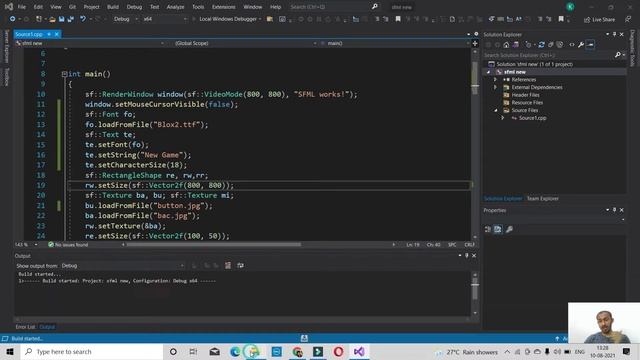The width and height of the screenshot is (640, 360).
Task: Click the Feedback icon beside Live Share
Action: tap(628, 19)
